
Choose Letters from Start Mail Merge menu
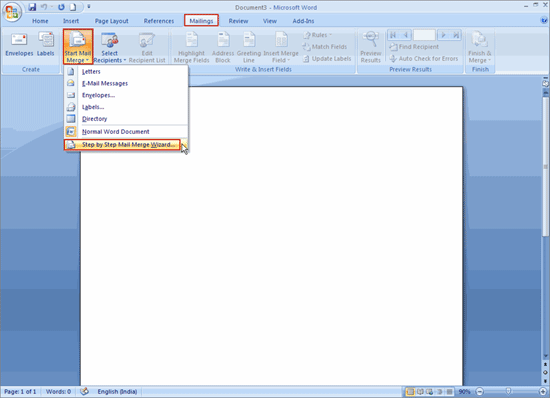click(x=126, y=72)
